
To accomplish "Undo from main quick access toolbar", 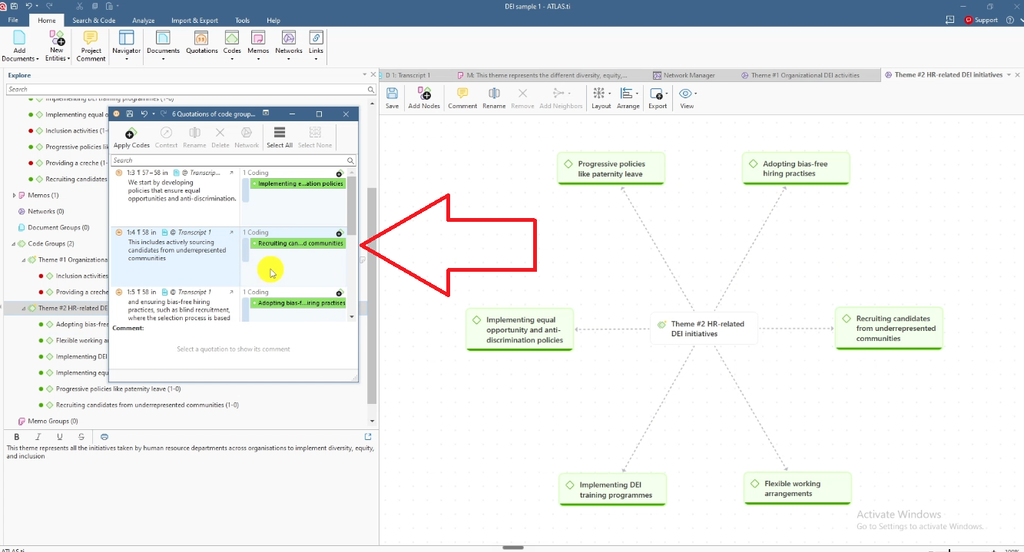I will 29,6.
